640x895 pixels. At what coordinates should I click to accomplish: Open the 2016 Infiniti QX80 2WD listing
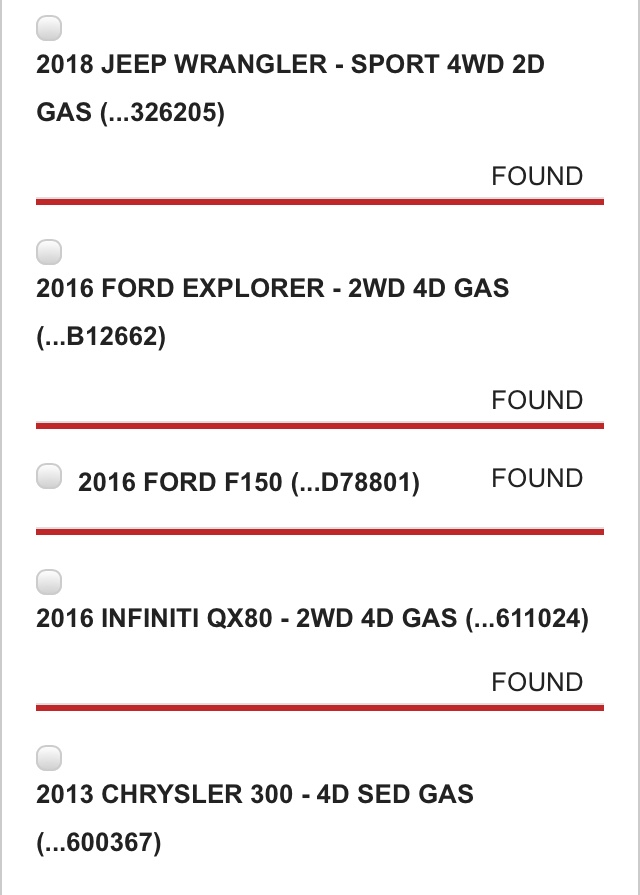312,618
